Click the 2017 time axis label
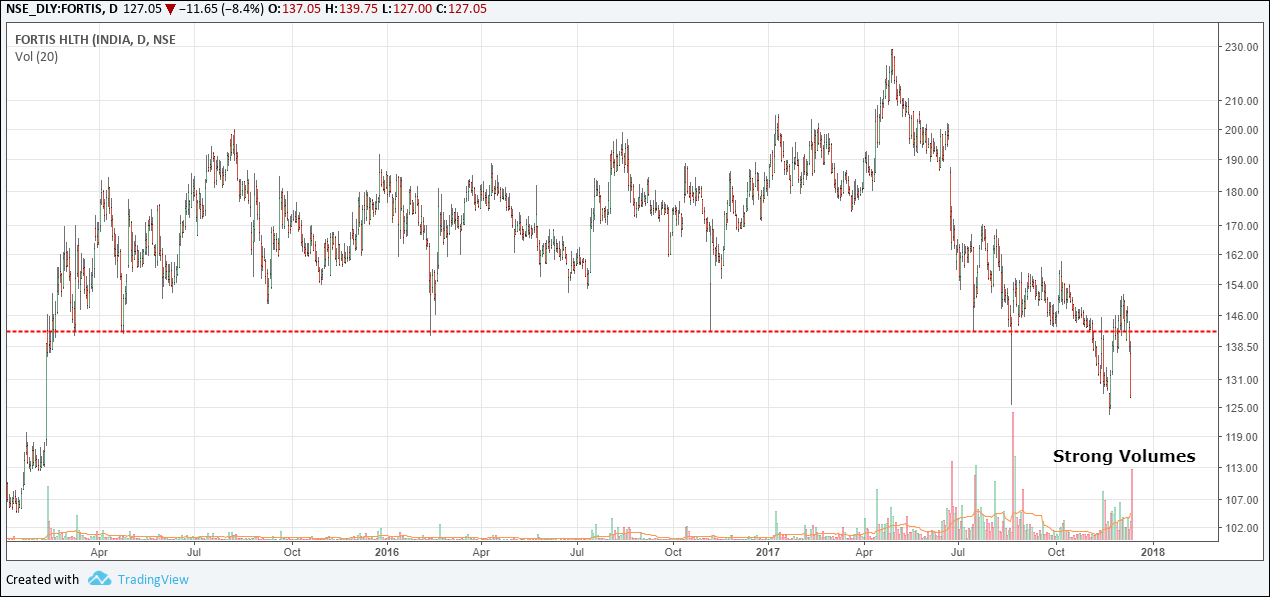Screen dimensions: 1270x597 point(767,551)
